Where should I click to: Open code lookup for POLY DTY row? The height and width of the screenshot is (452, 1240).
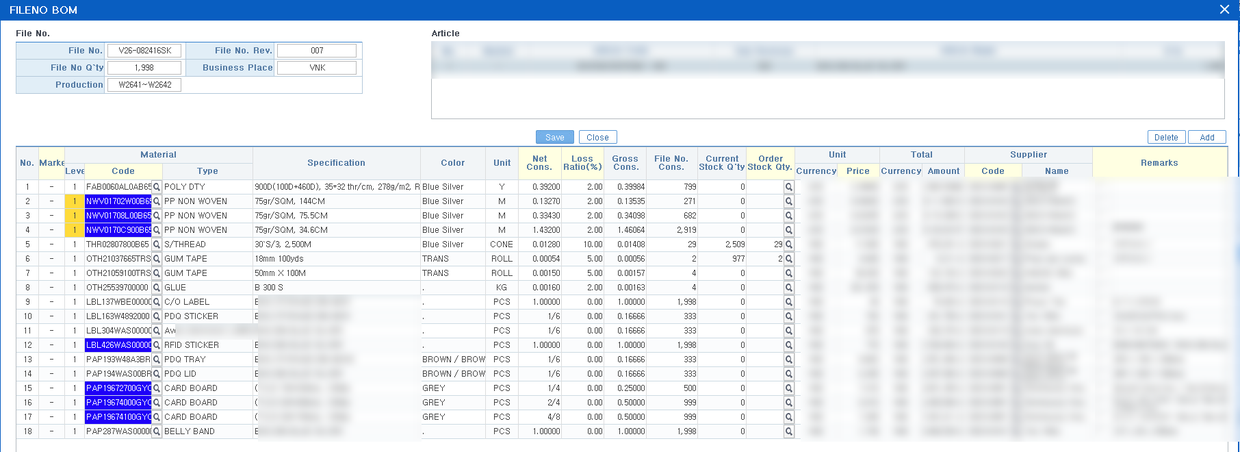pyautogui.click(x=156, y=187)
